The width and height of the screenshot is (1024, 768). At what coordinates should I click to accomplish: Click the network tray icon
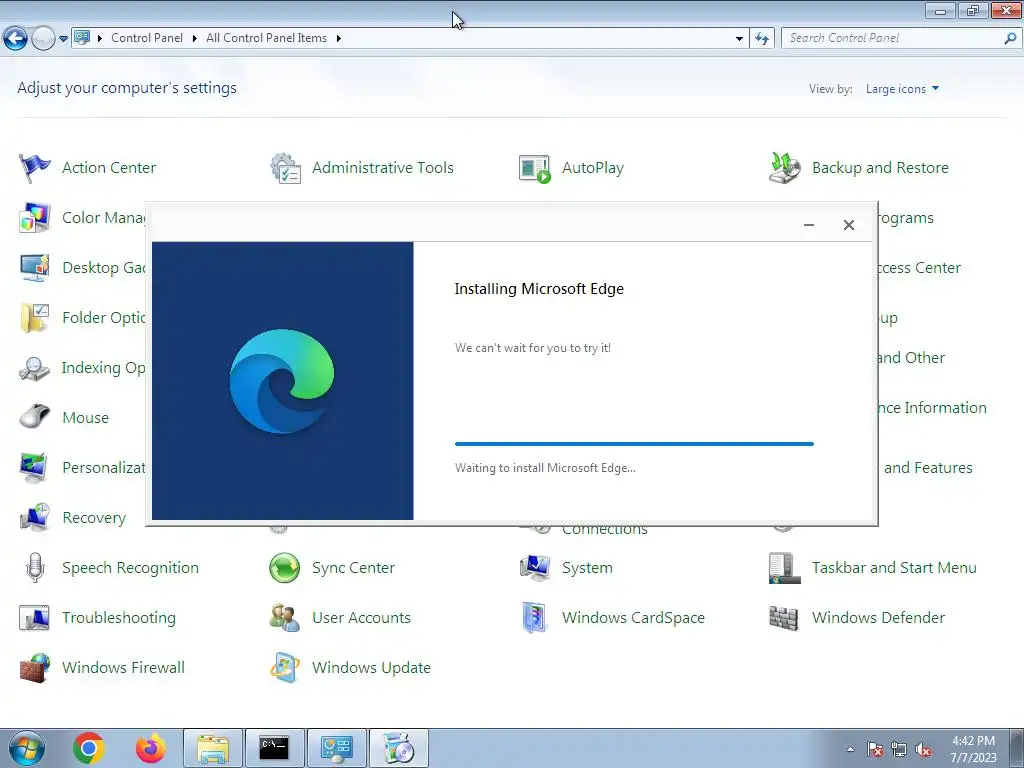click(x=899, y=750)
